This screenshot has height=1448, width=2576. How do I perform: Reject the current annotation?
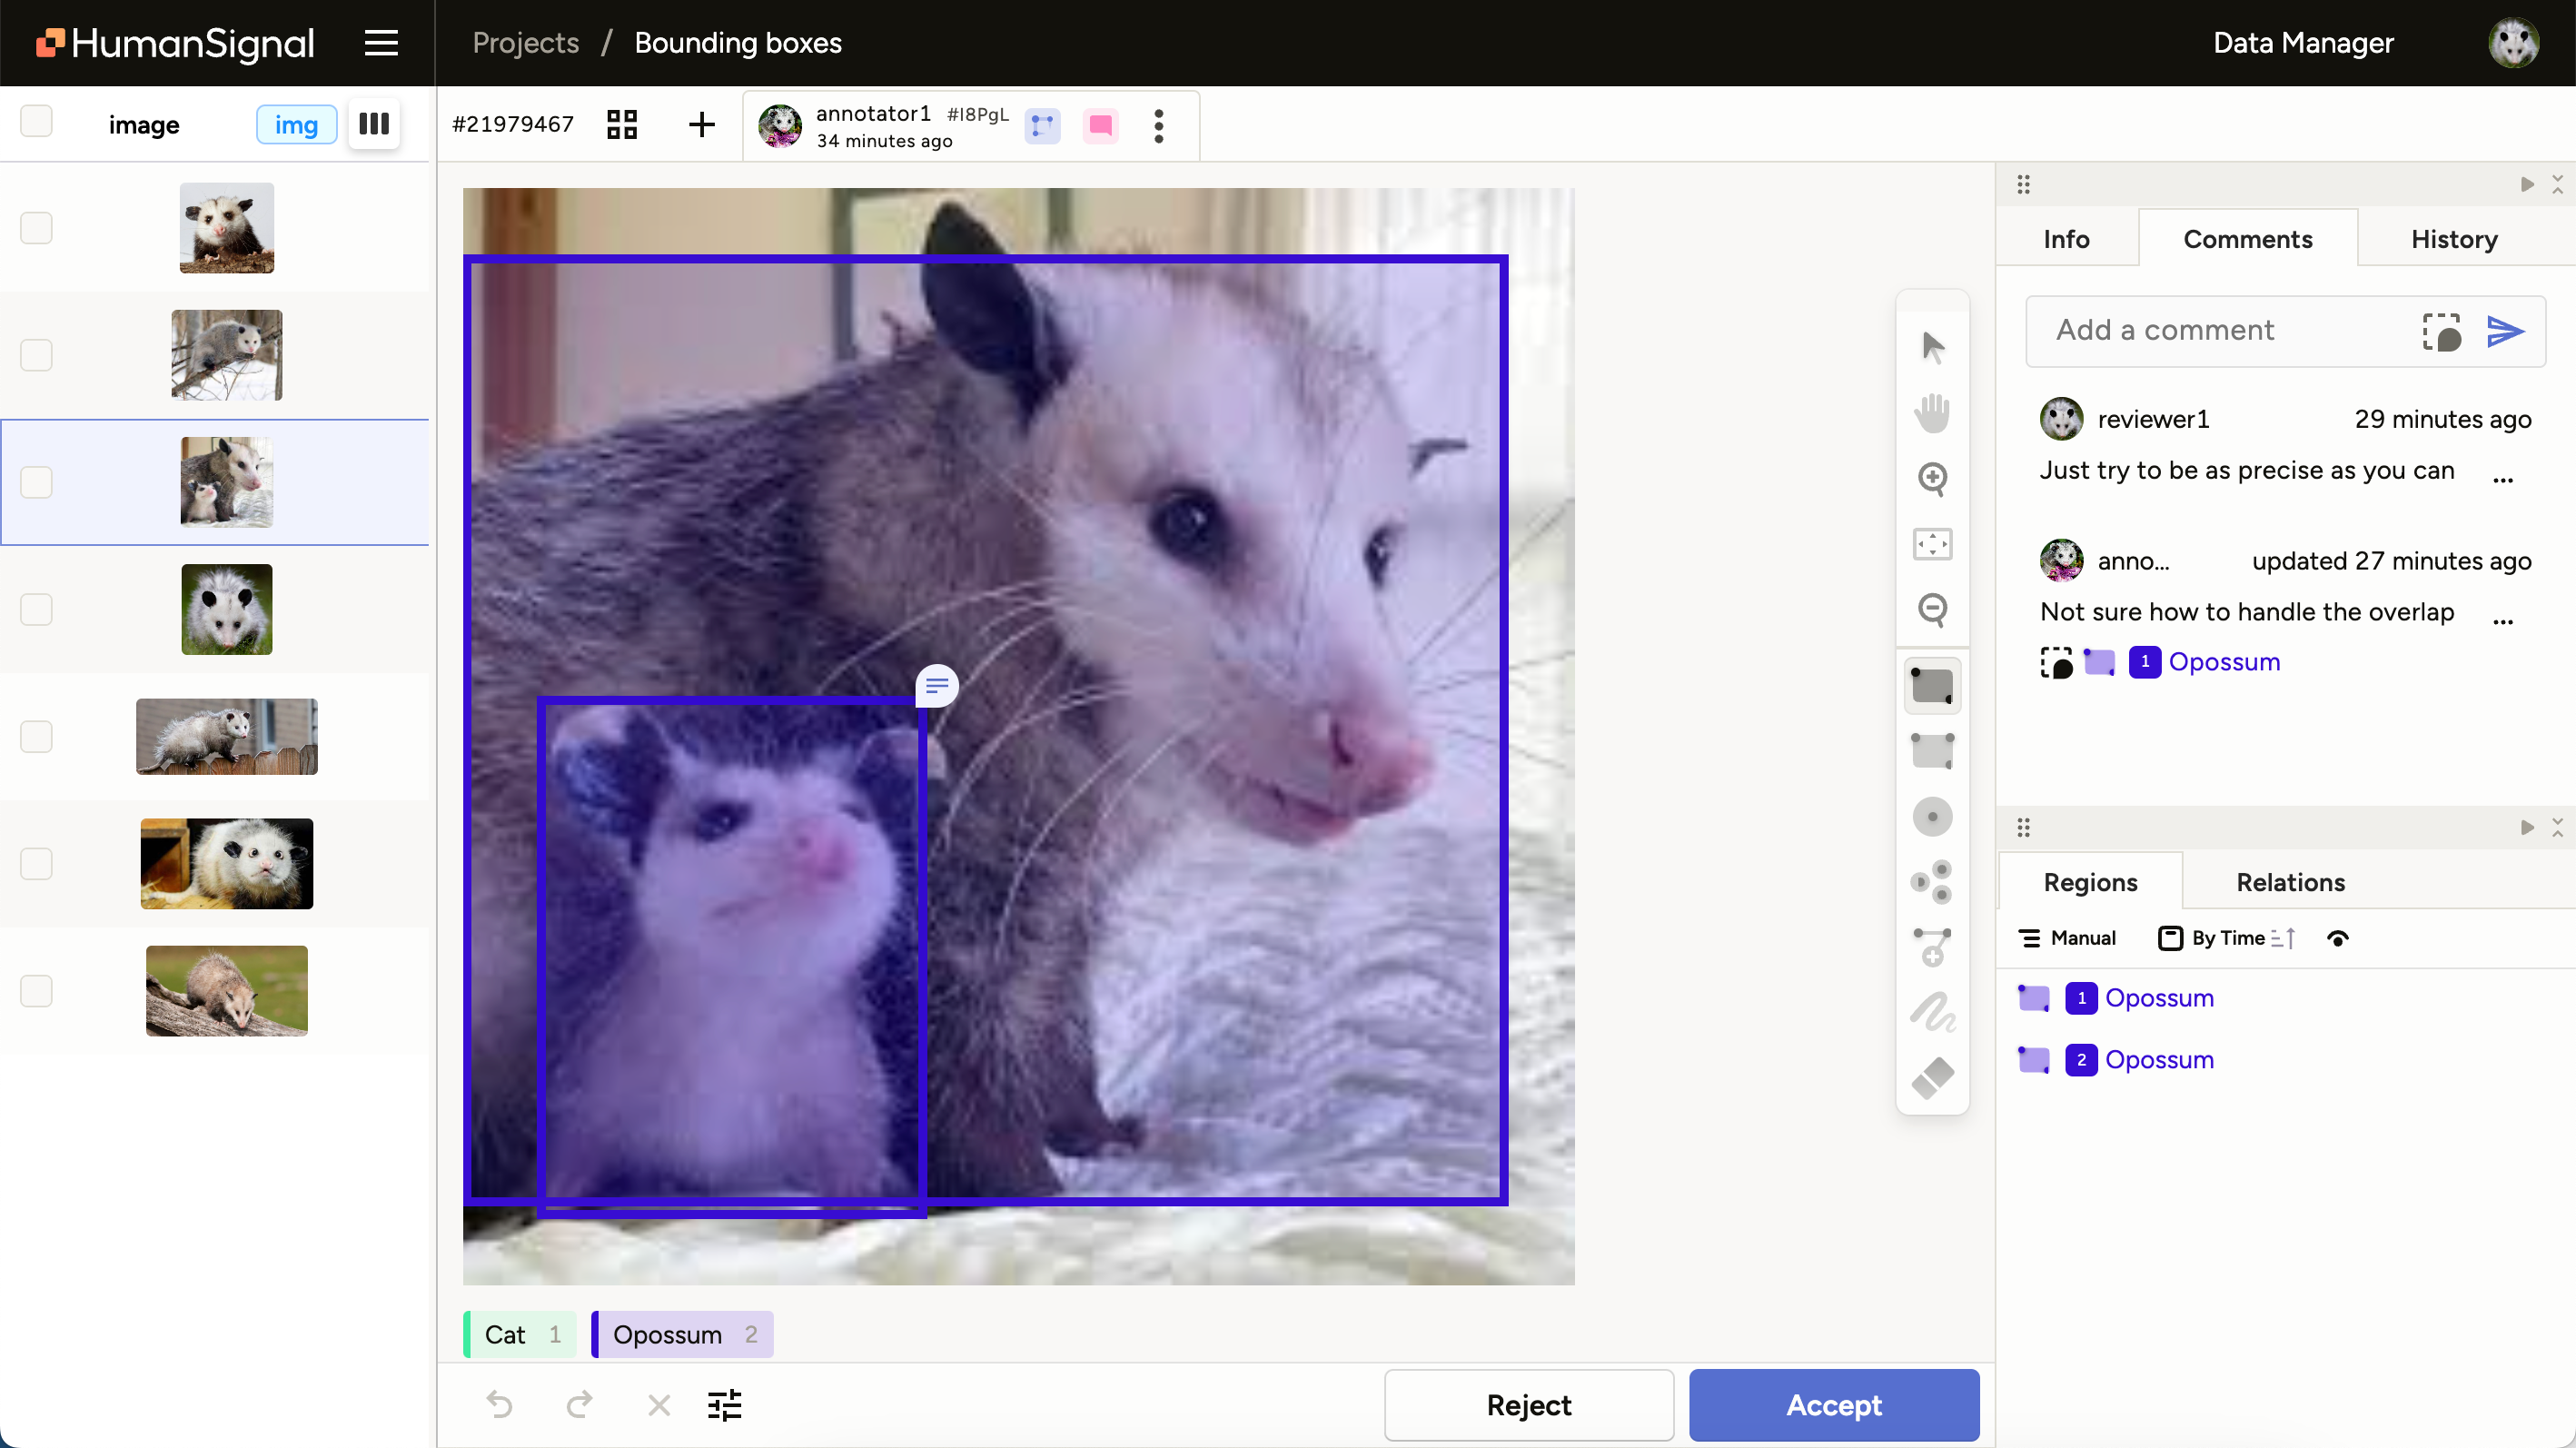coord(1528,1405)
